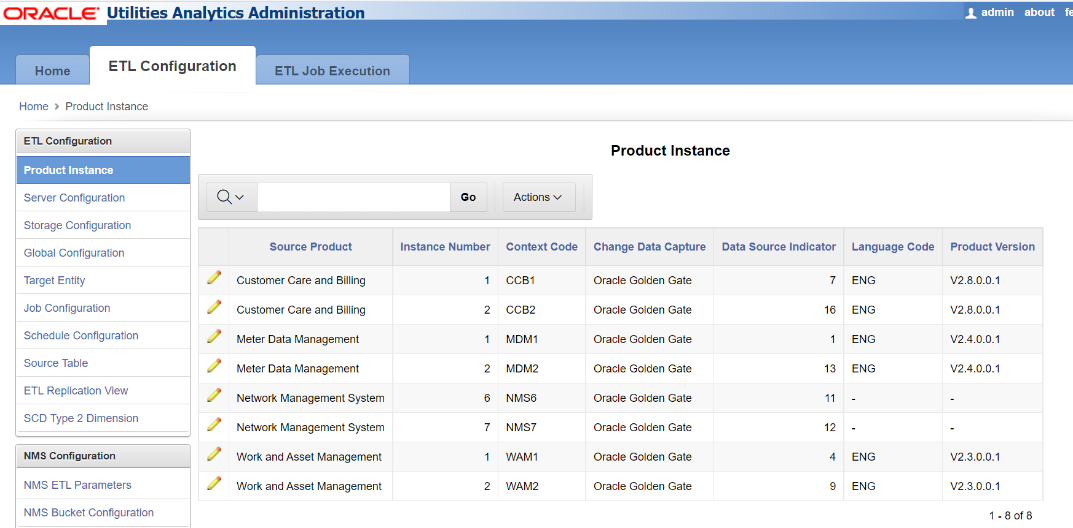
Task: Open Job Configuration in sidebar
Action: click(103, 308)
